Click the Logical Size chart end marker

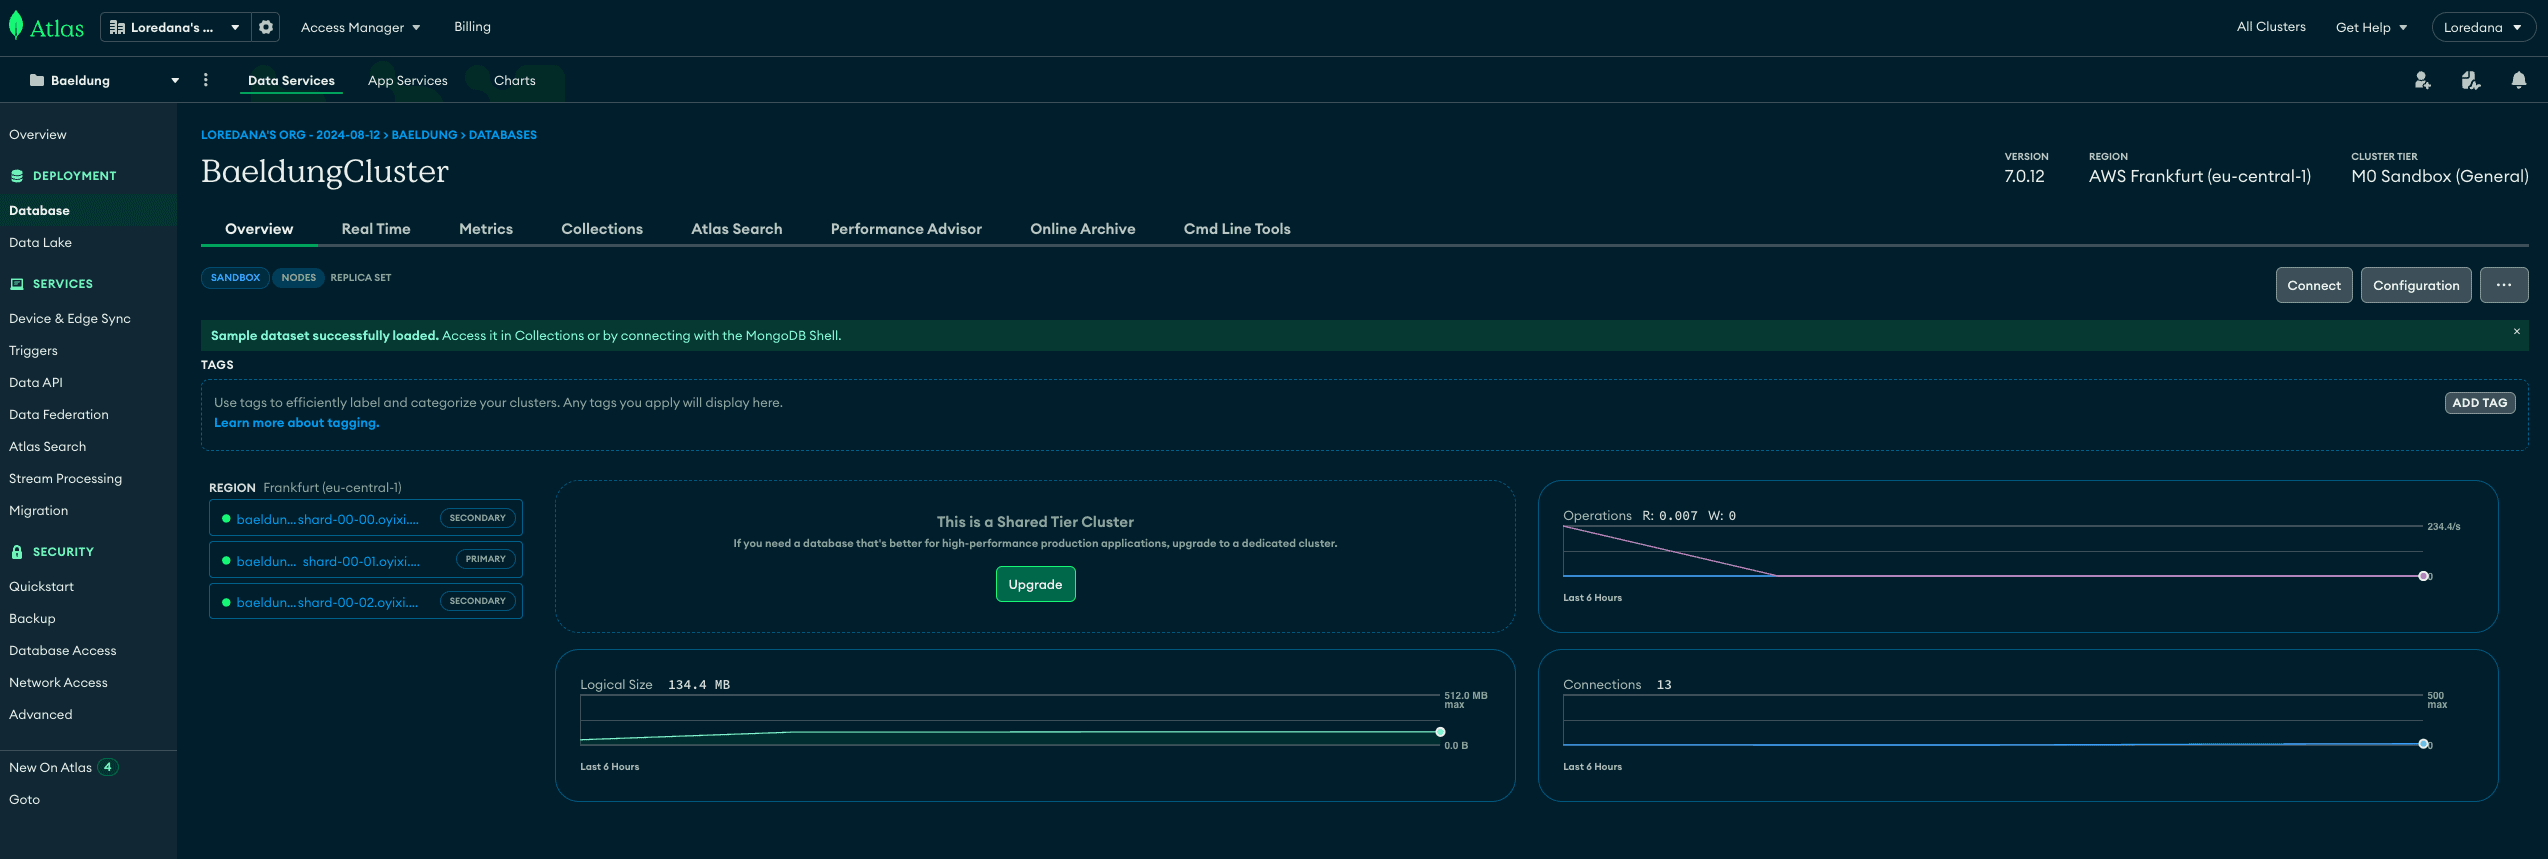tap(1440, 732)
